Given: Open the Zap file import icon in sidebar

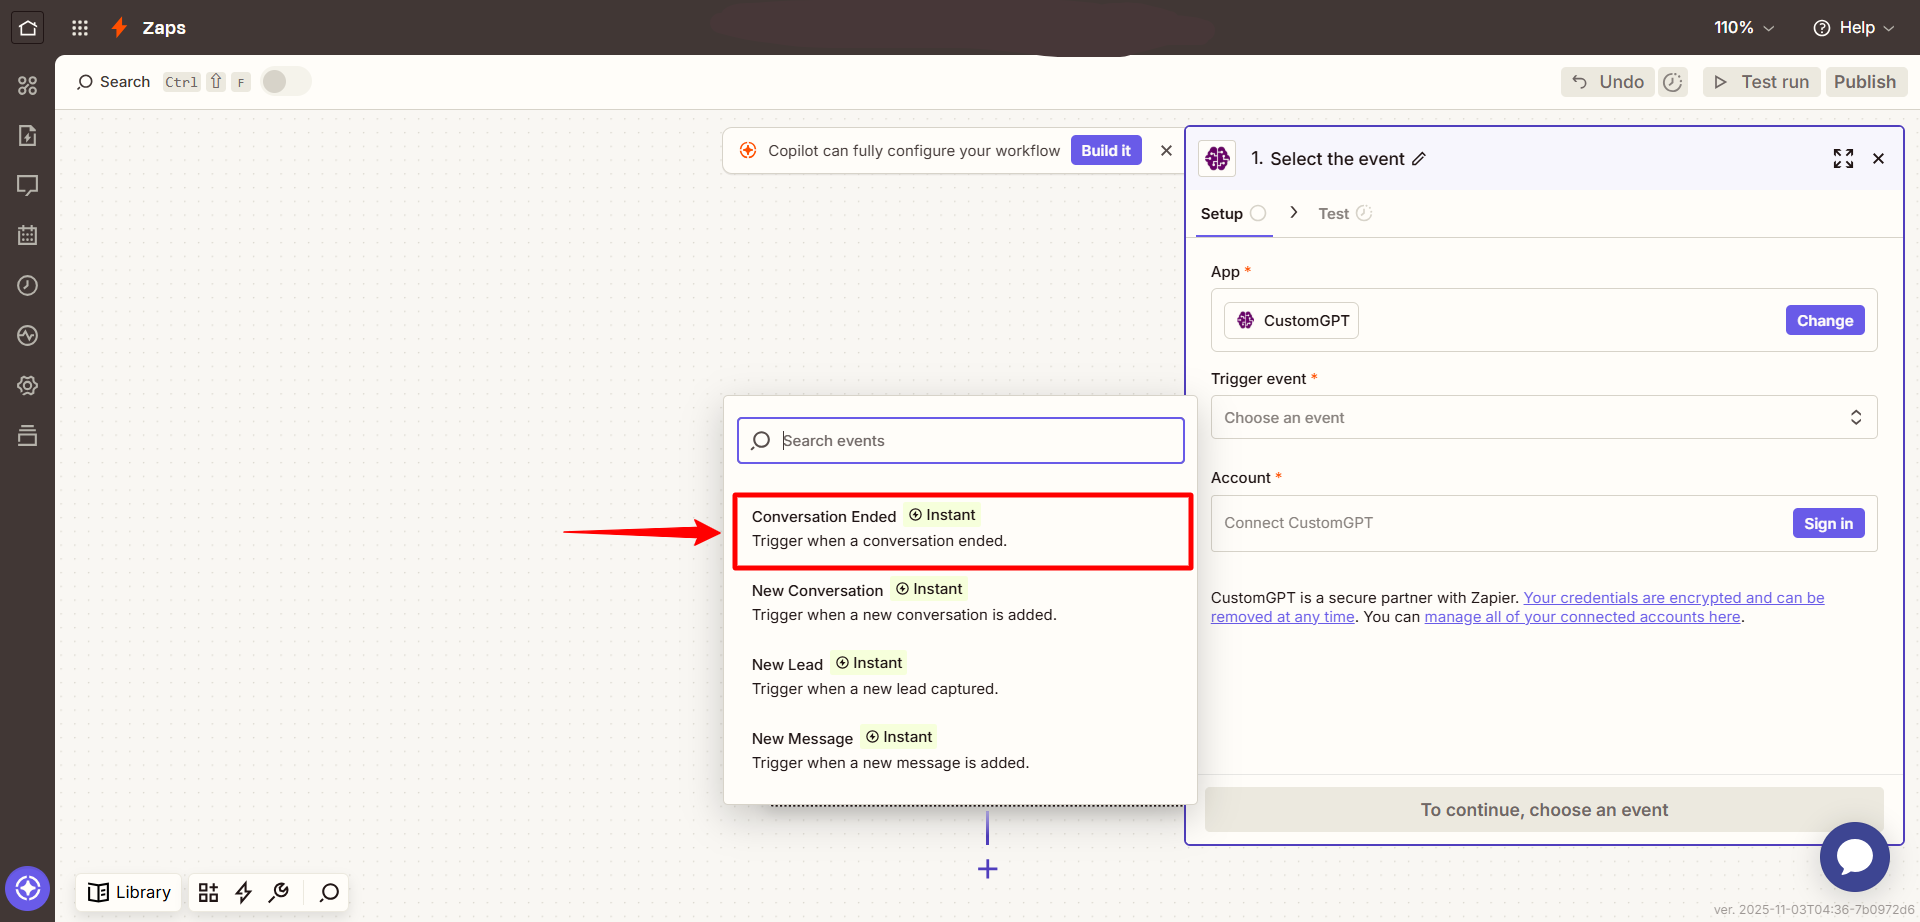Looking at the screenshot, I should coord(28,136).
